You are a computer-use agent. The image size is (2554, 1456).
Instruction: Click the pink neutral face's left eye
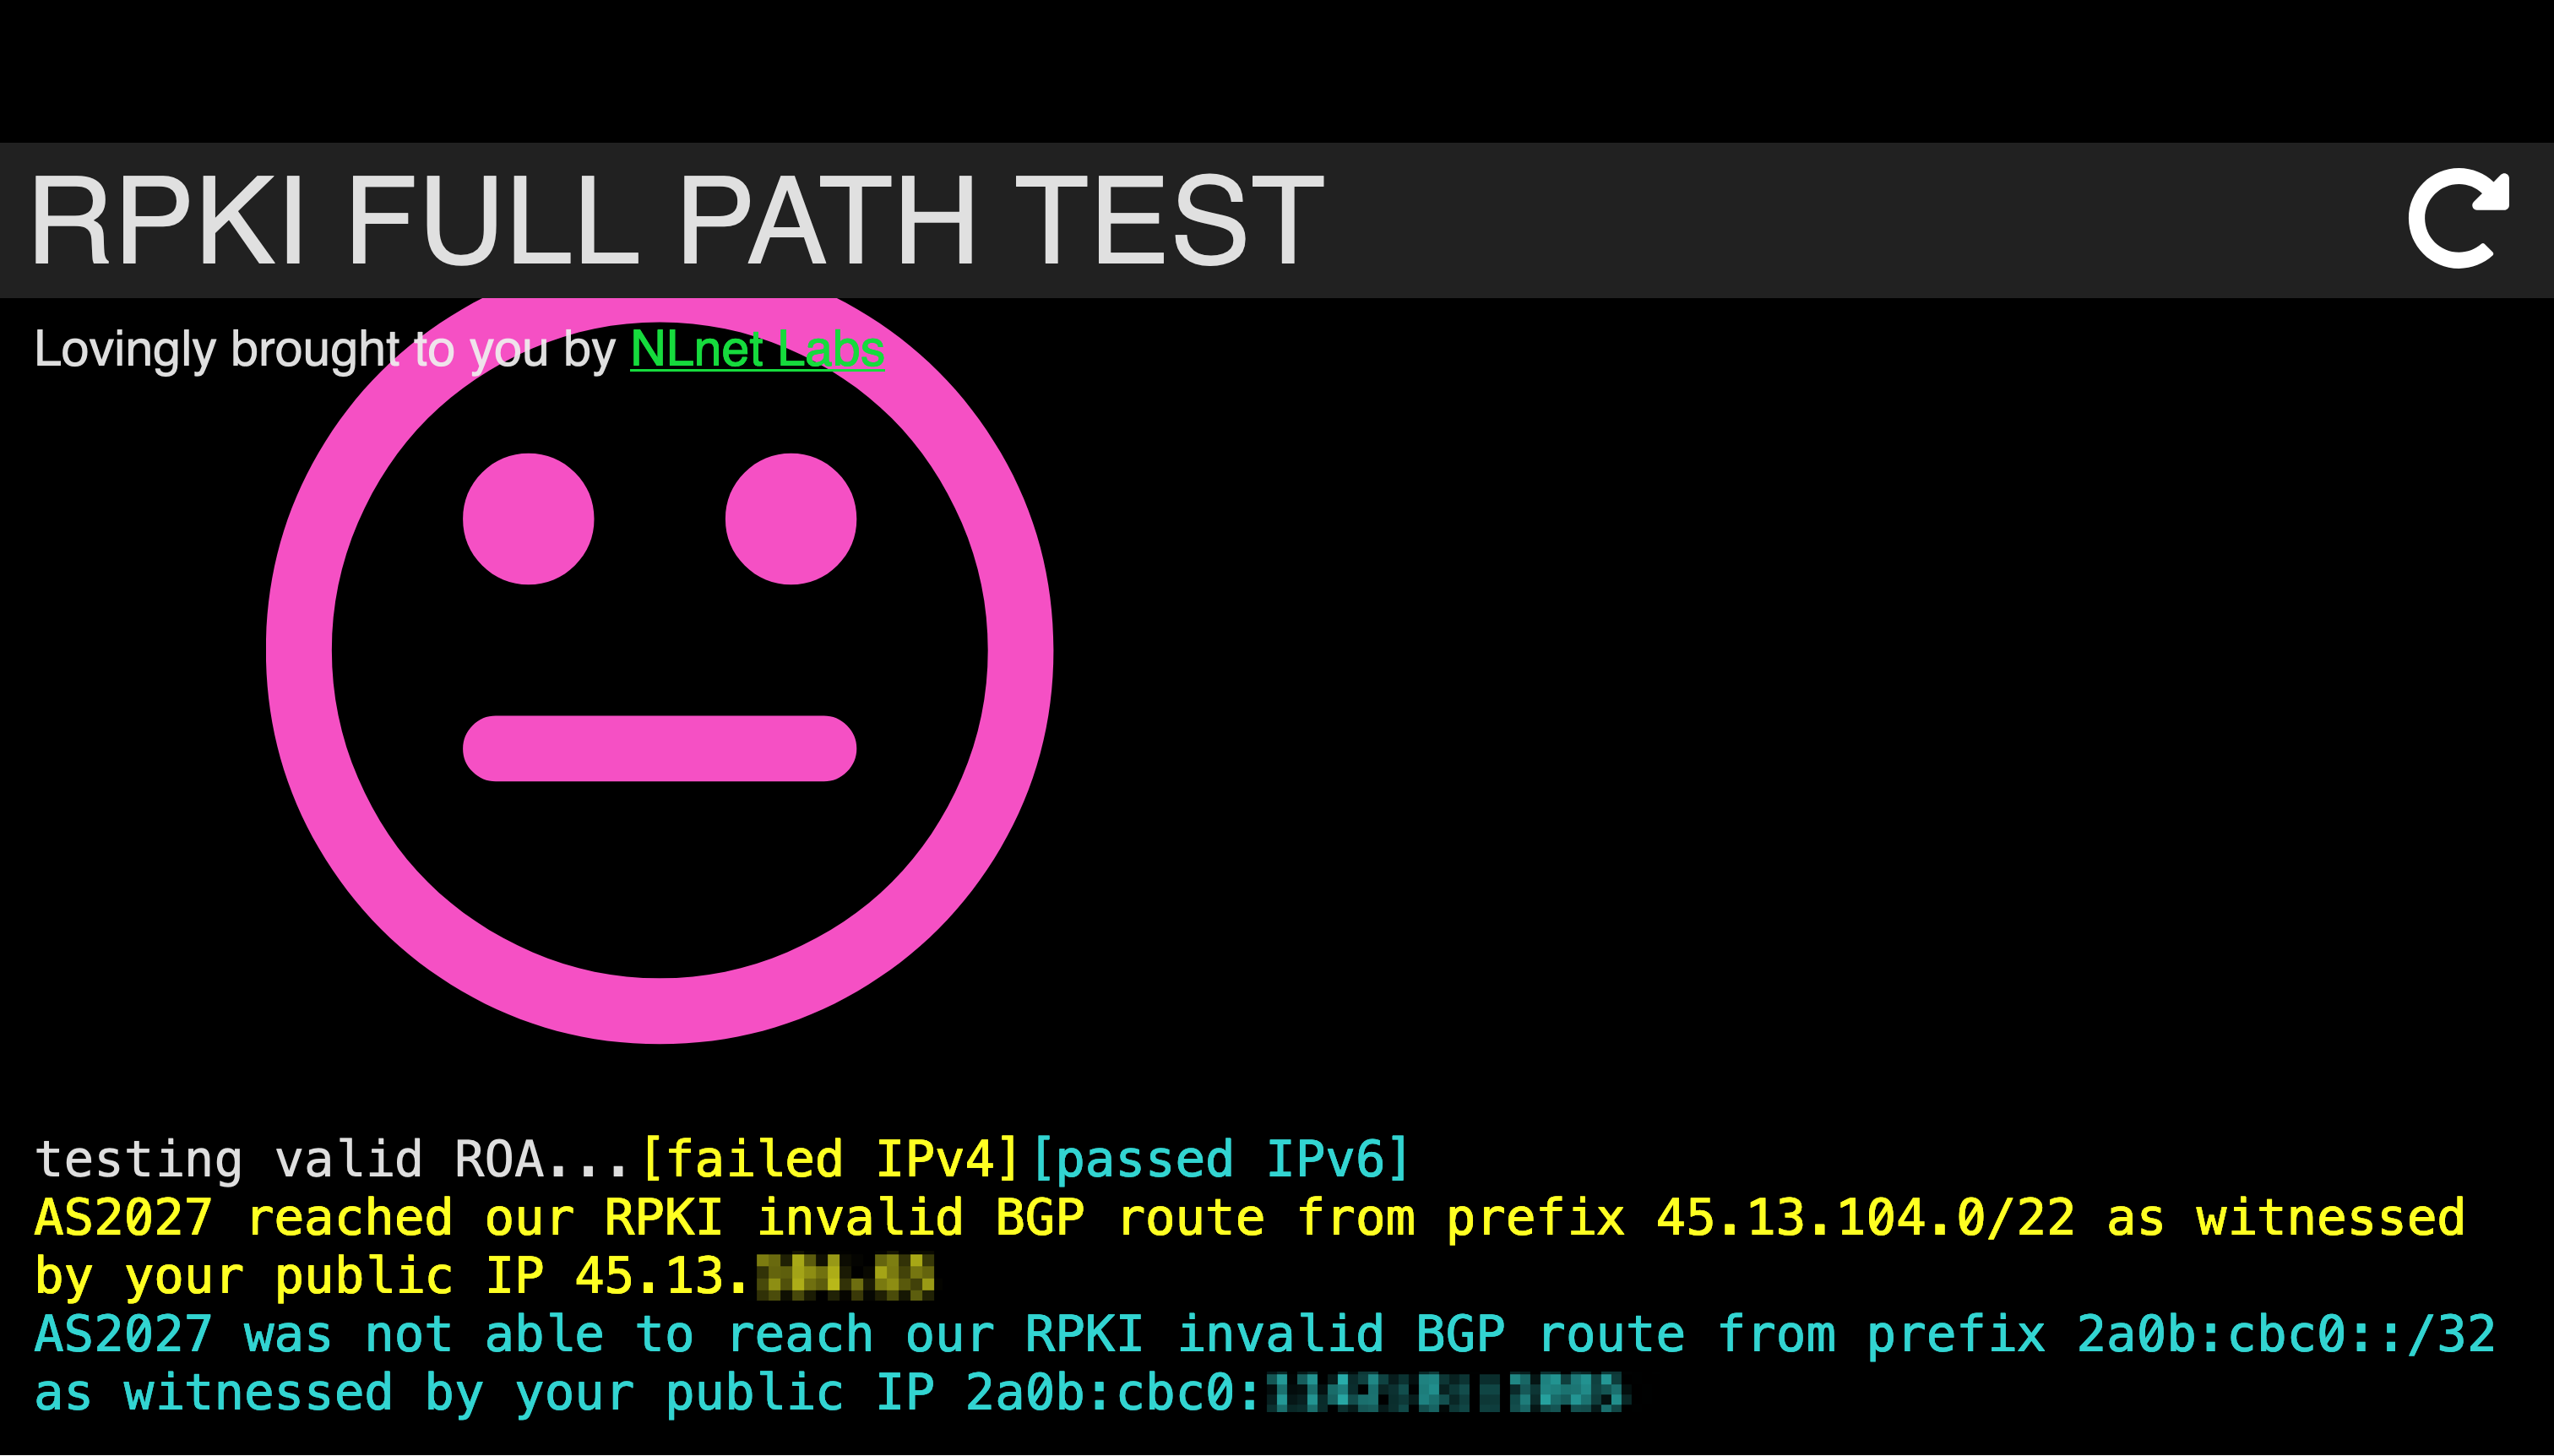(x=528, y=519)
